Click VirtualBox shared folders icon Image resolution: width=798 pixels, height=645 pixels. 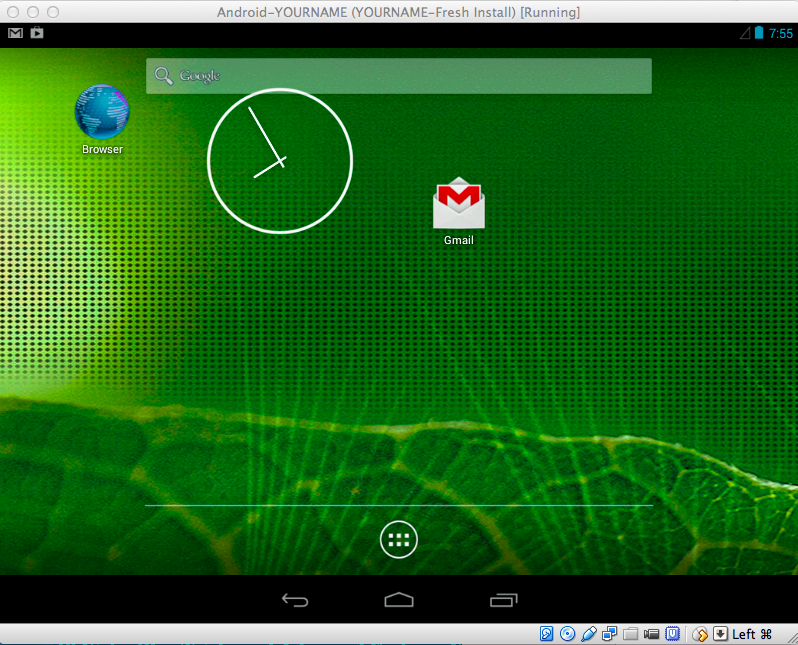[631, 634]
